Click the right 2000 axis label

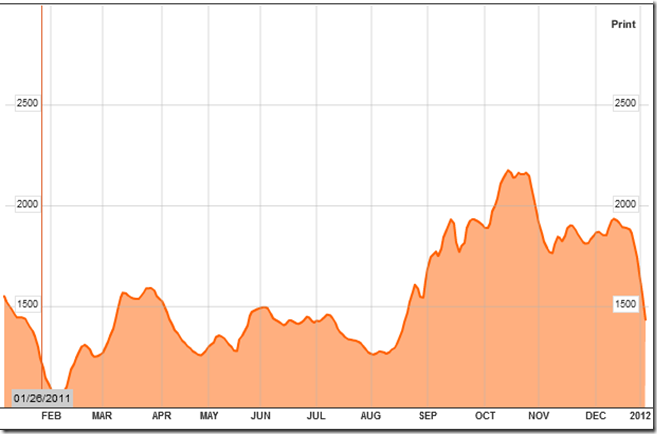coord(625,204)
